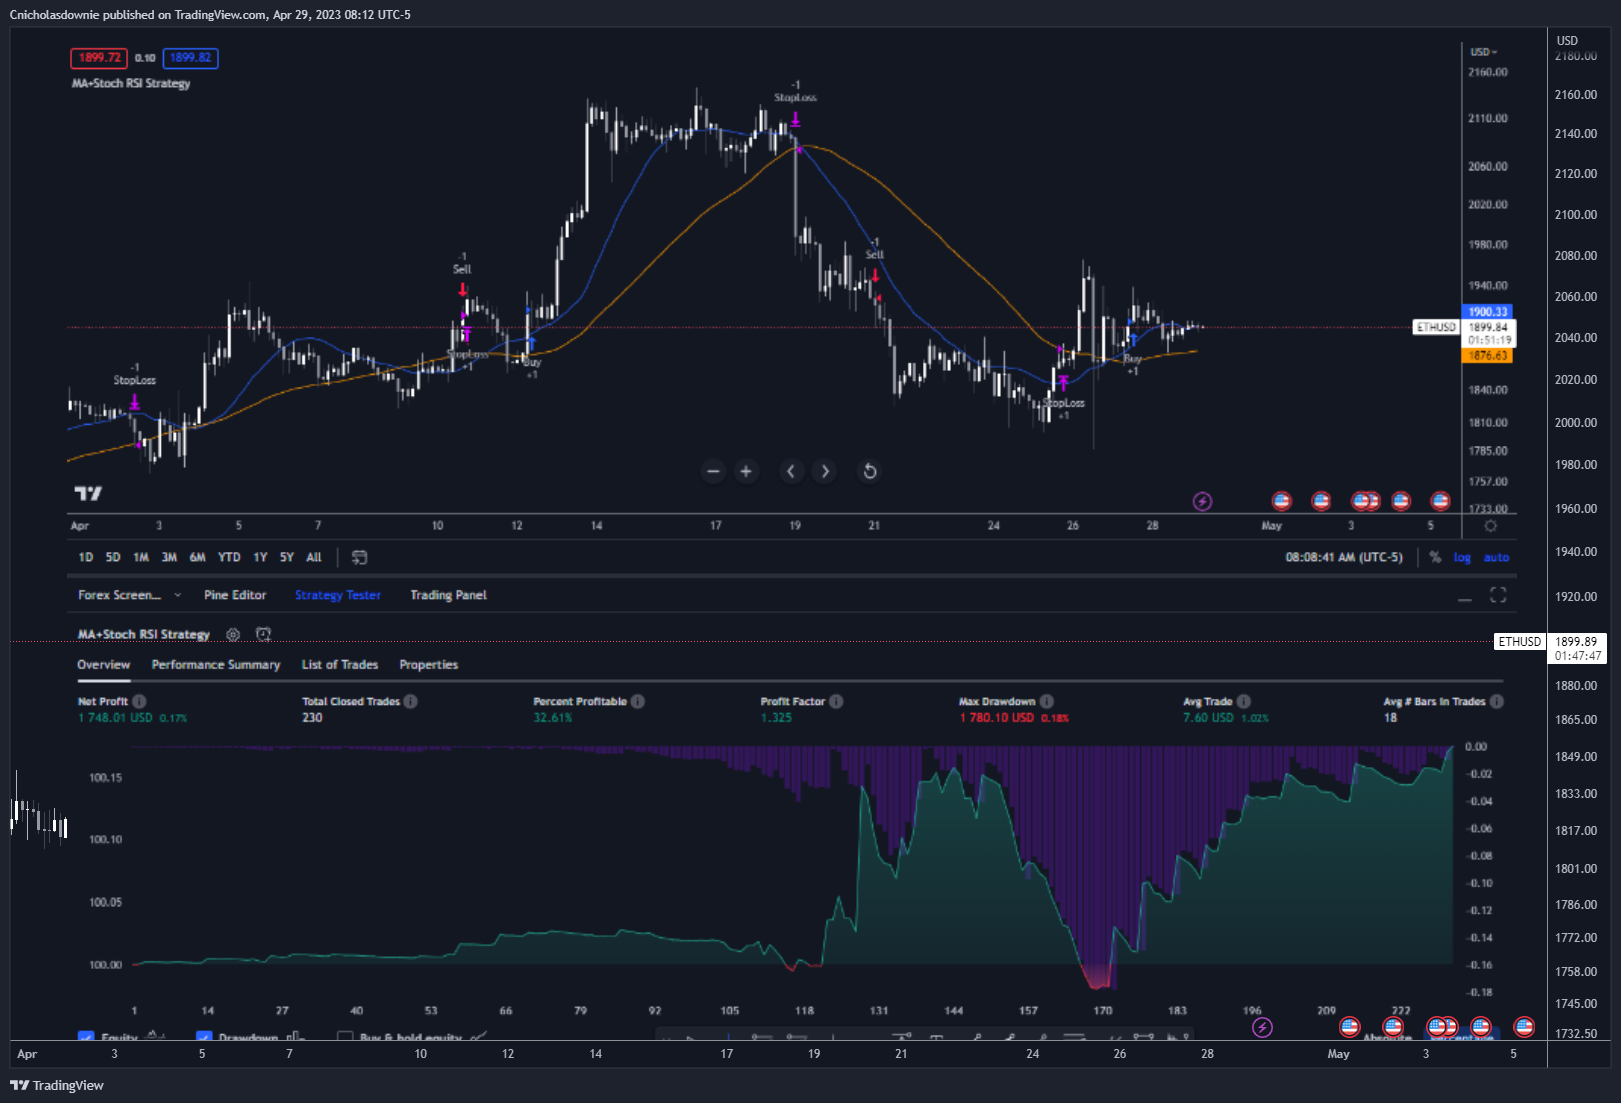Show All time range
Screen dimensions: 1621x1103
coord(314,557)
